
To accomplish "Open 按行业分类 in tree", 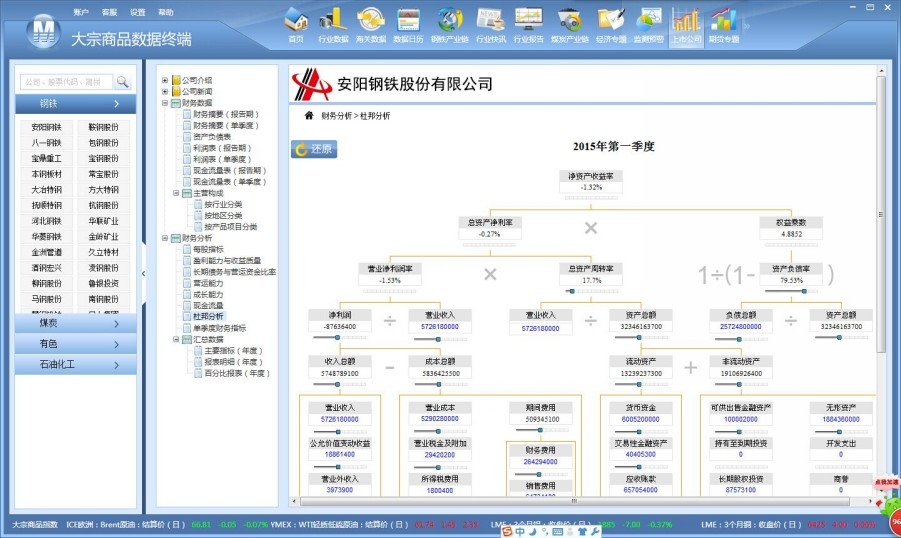I will [223, 205].
